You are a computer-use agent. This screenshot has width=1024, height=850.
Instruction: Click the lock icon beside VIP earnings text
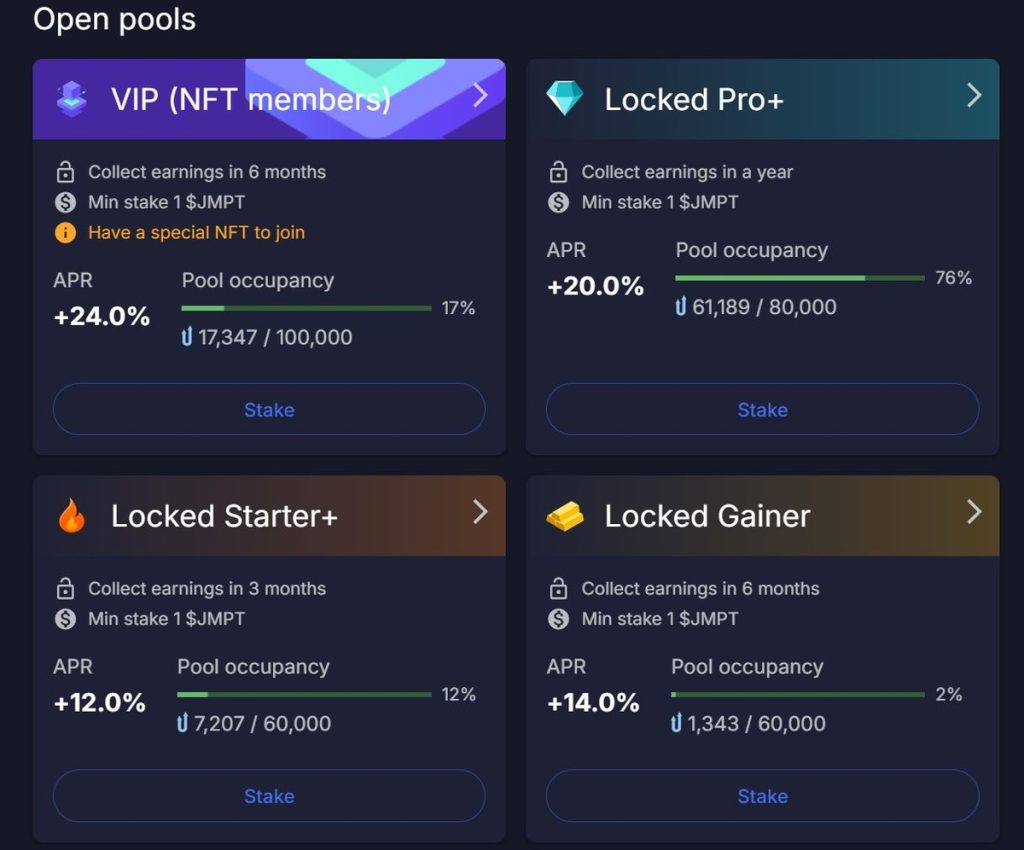click(x=64, y=172)
